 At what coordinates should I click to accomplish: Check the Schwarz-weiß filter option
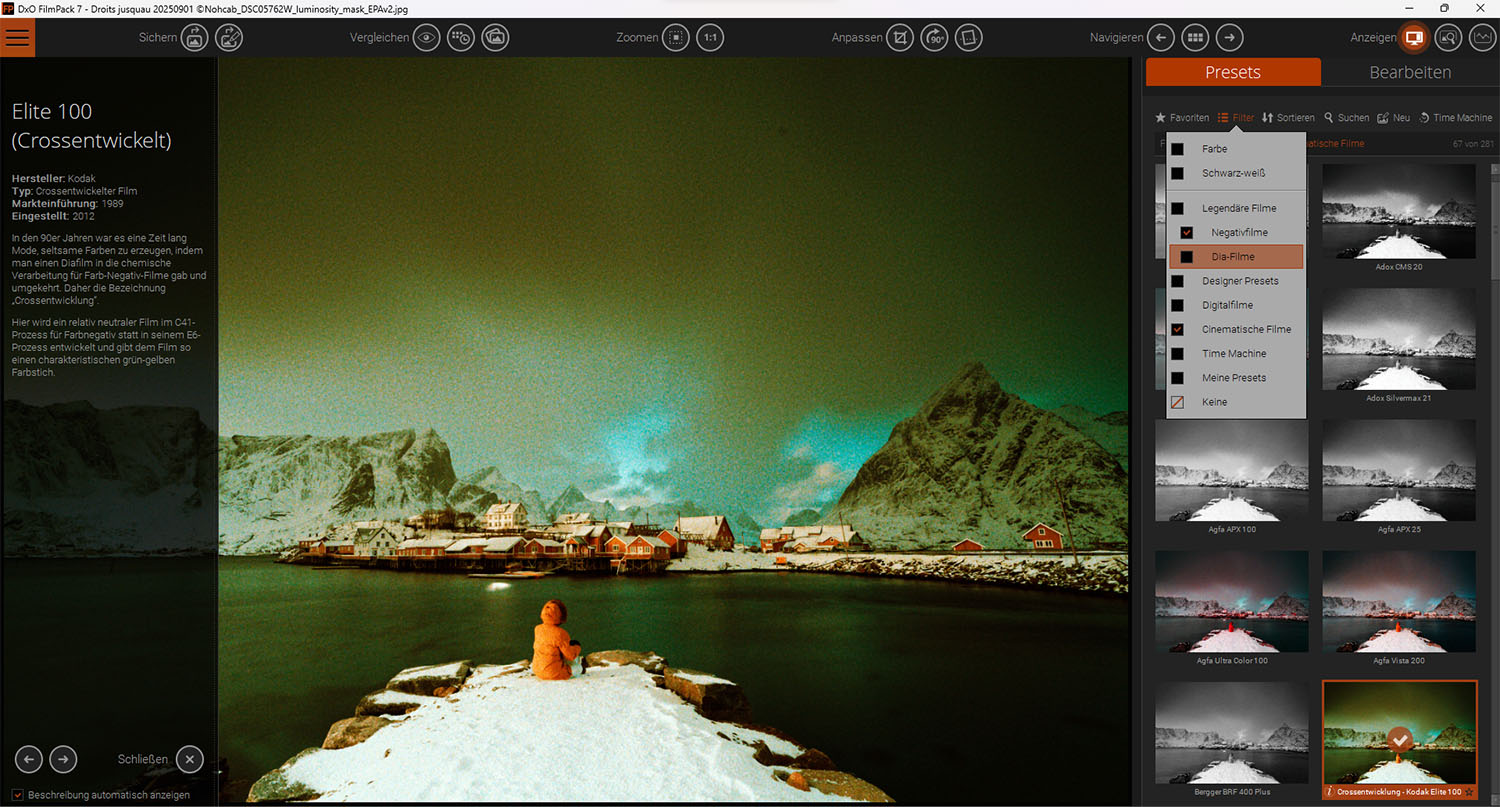pos(1178,174)
